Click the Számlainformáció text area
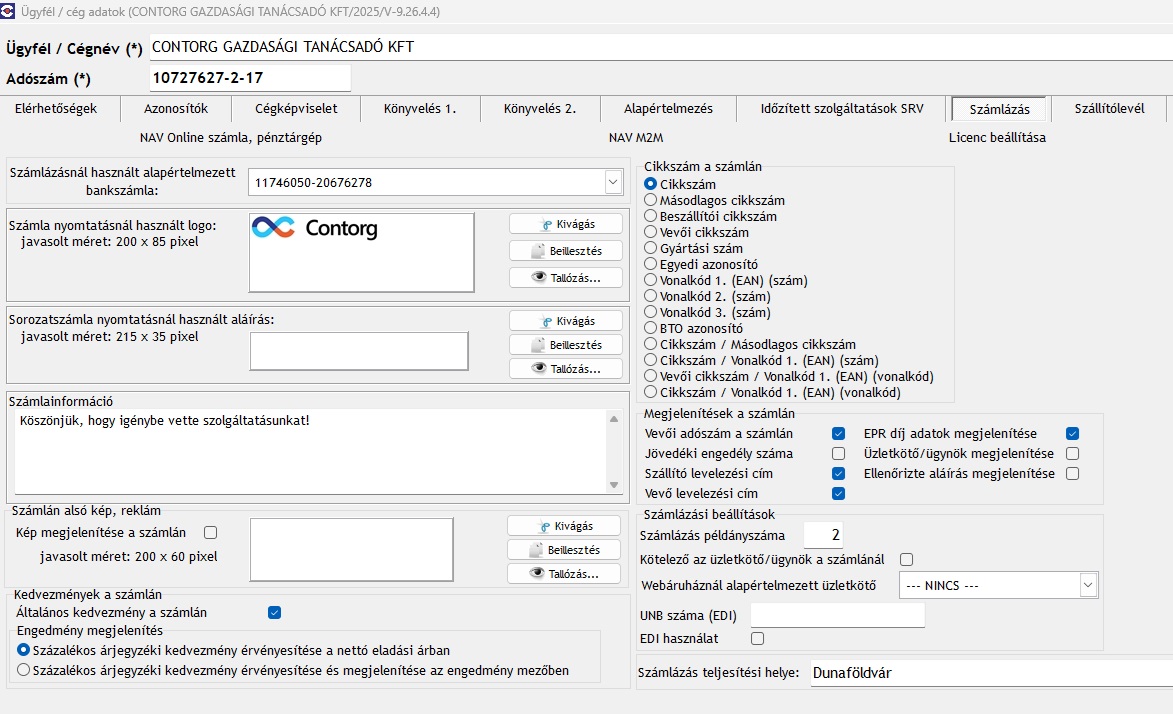1173x714 pixels. click(310, 451)
